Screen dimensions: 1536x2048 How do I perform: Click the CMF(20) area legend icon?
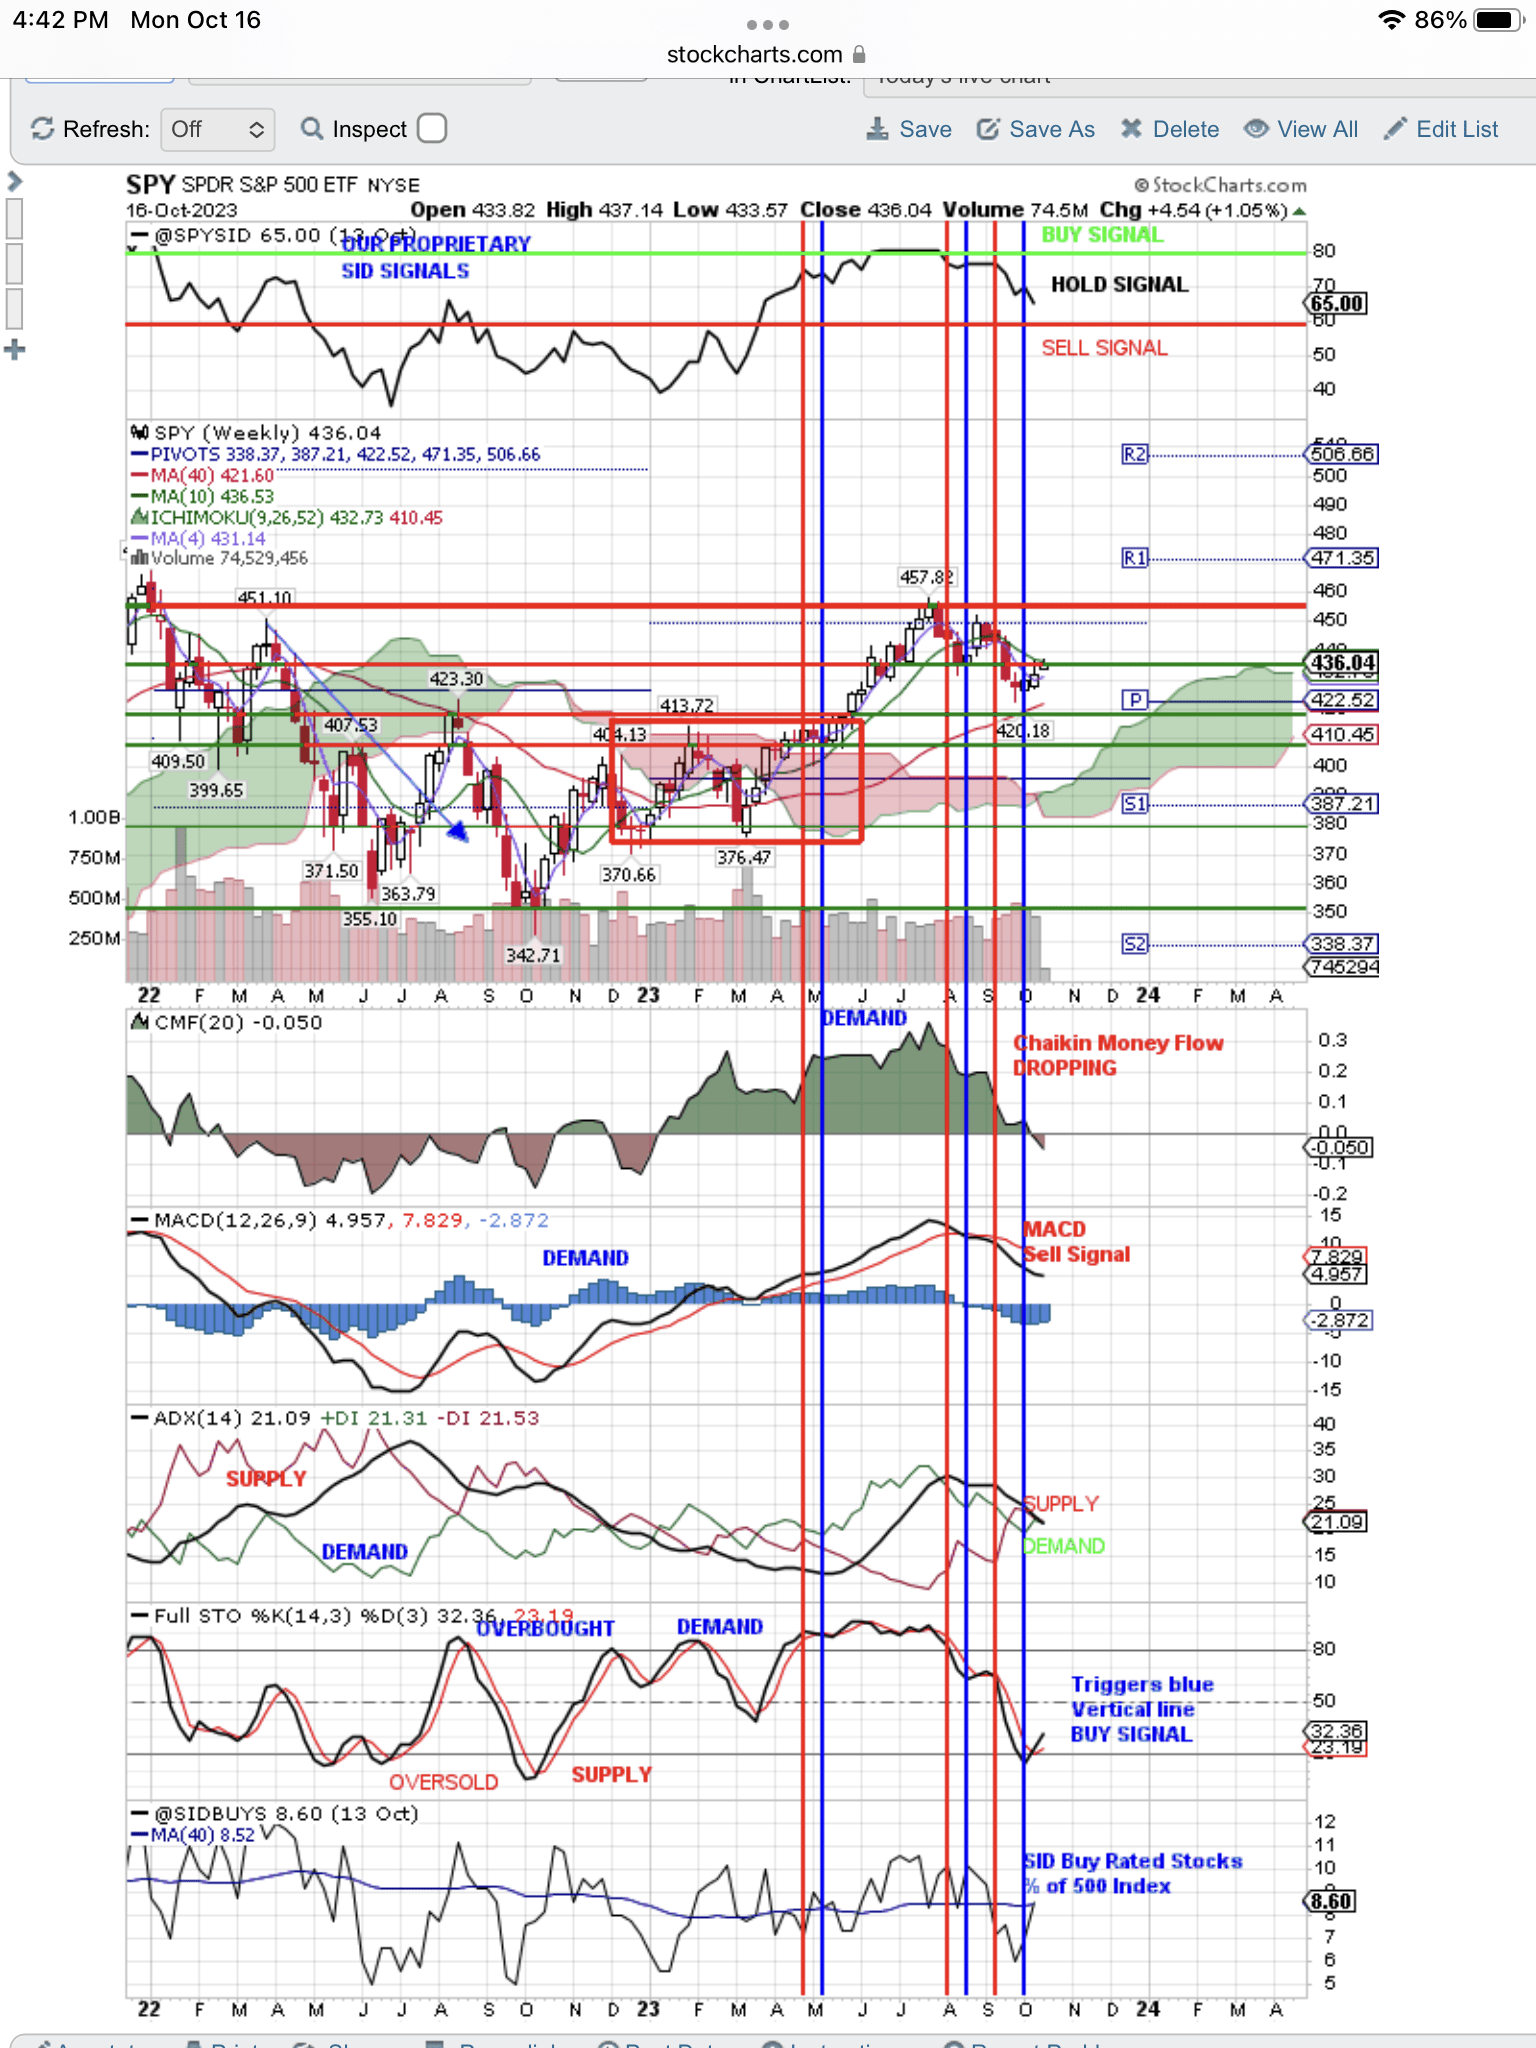tap(140, 1022)
